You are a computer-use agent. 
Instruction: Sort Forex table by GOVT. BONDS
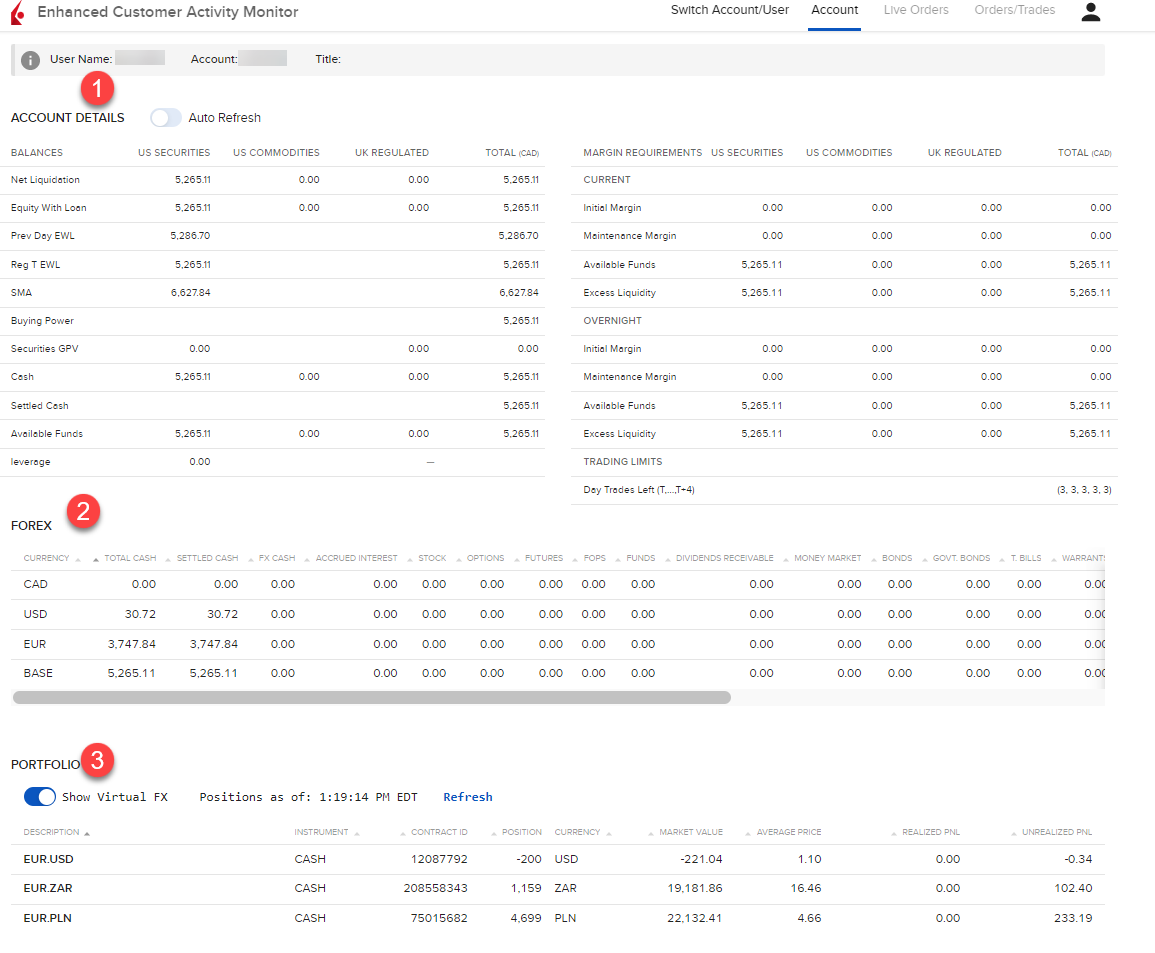[961, 558]
